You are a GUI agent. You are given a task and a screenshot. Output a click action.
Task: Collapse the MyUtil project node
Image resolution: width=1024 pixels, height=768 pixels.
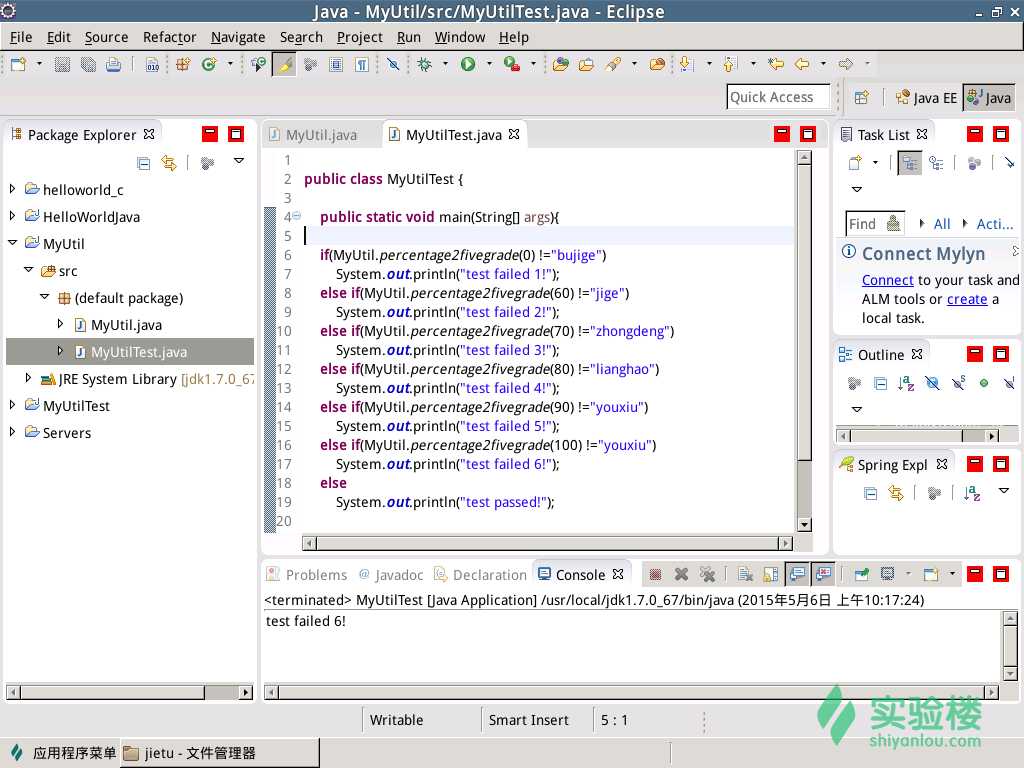[x=12, y=243]
